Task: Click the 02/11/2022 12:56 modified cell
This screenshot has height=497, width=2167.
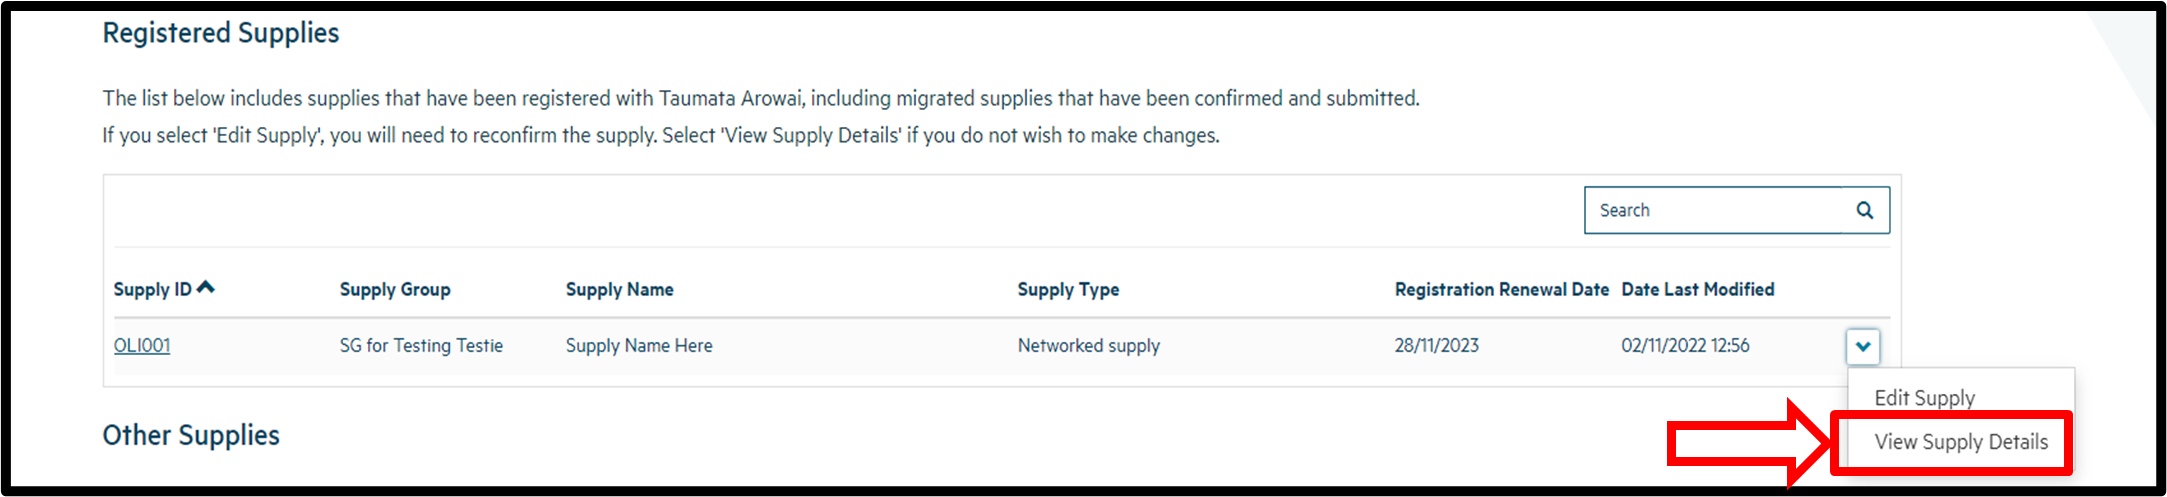Action: click(x=1685, y=346)
